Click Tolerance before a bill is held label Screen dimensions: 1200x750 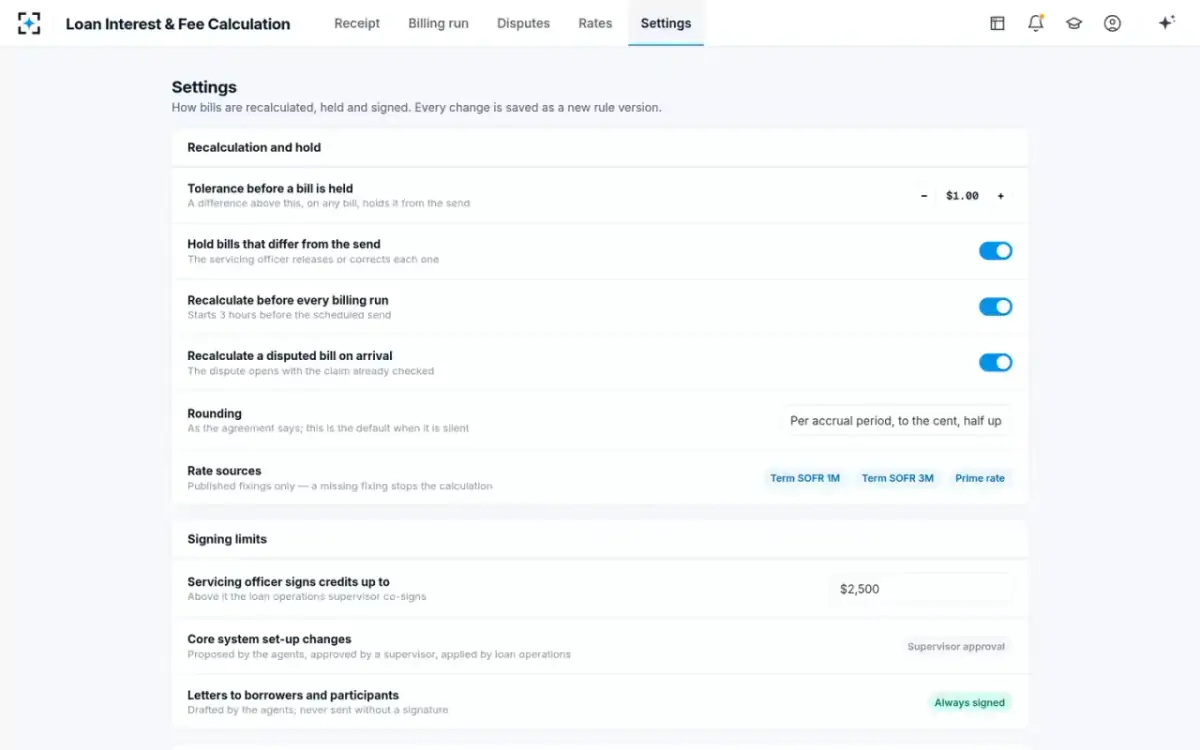pyautogui.click(x=270, y=188)
